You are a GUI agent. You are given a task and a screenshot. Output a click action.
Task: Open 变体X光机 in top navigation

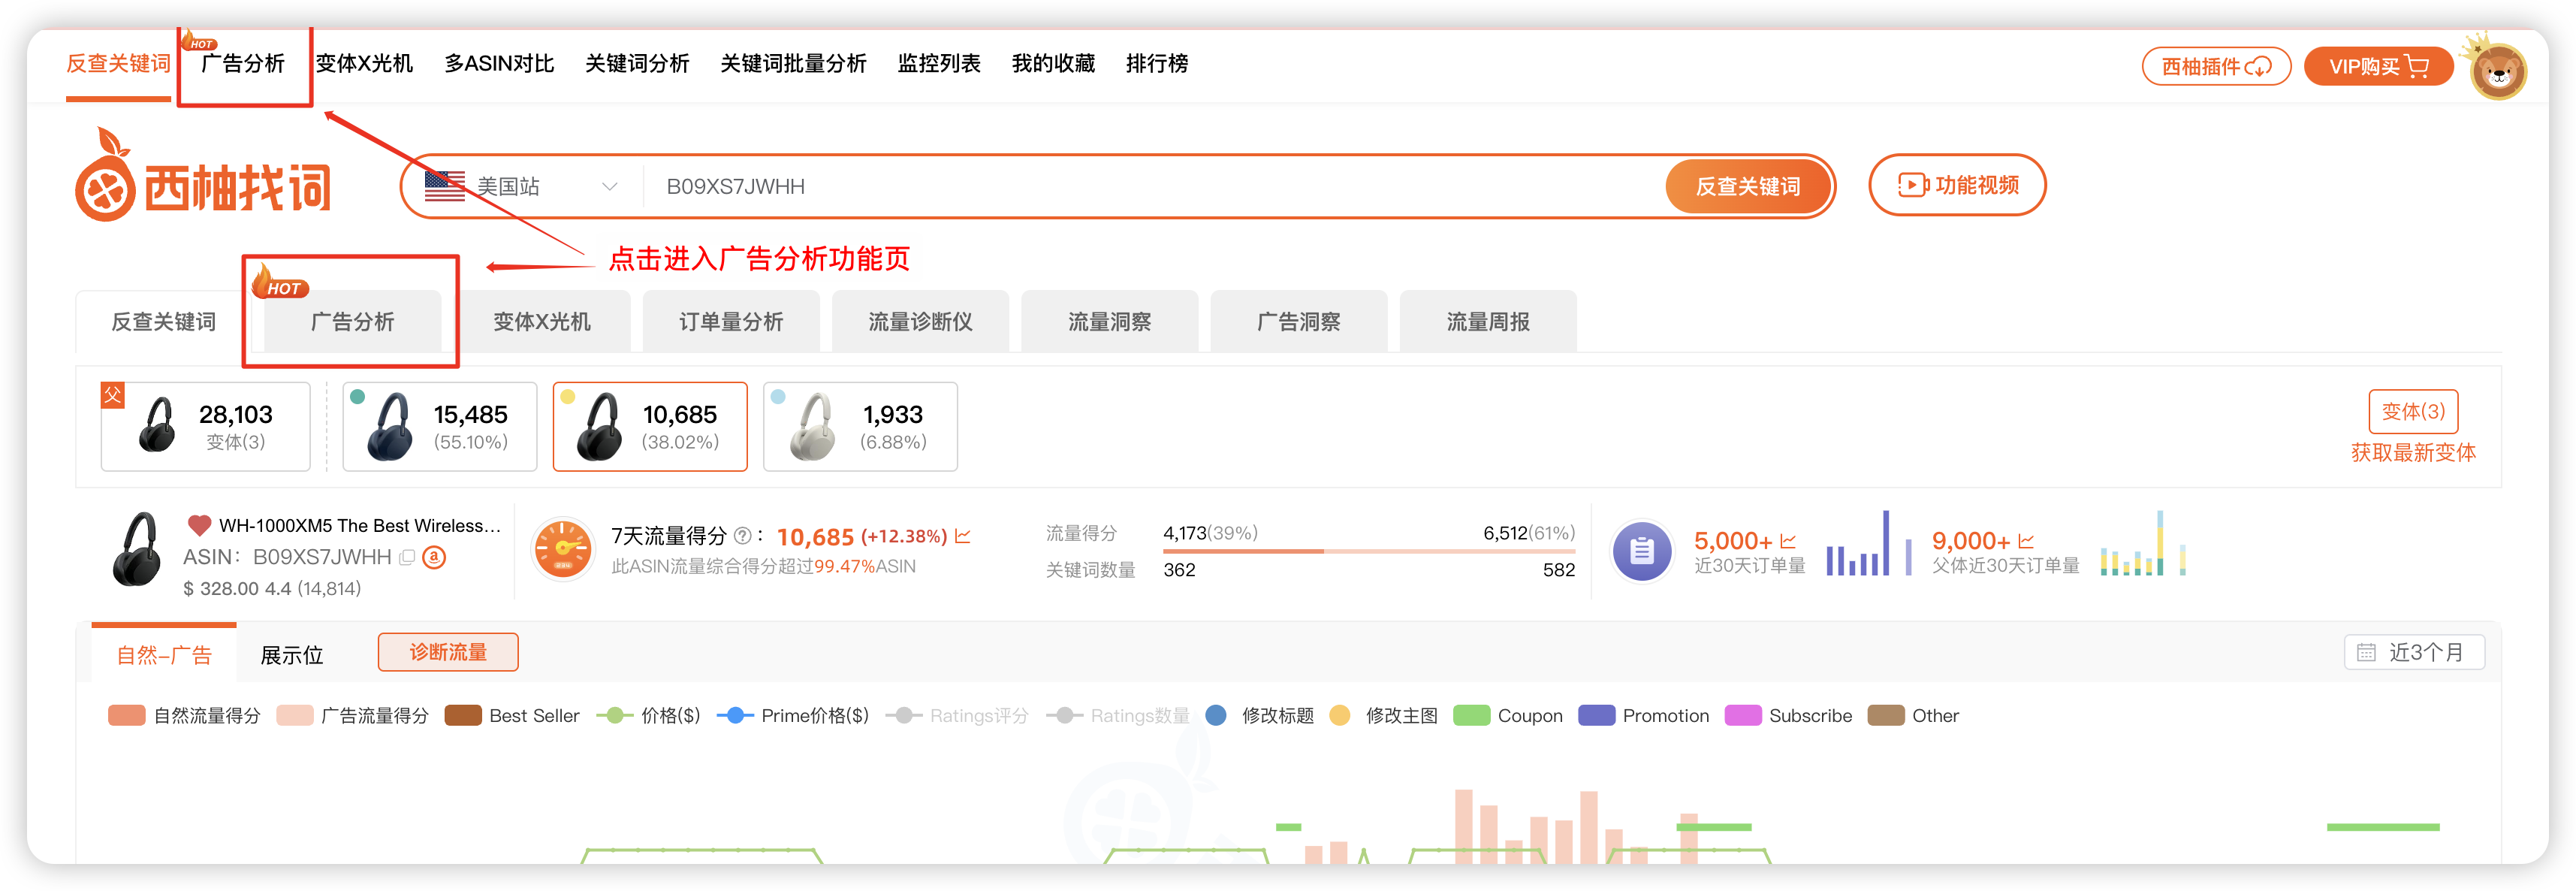click(364, 64)
